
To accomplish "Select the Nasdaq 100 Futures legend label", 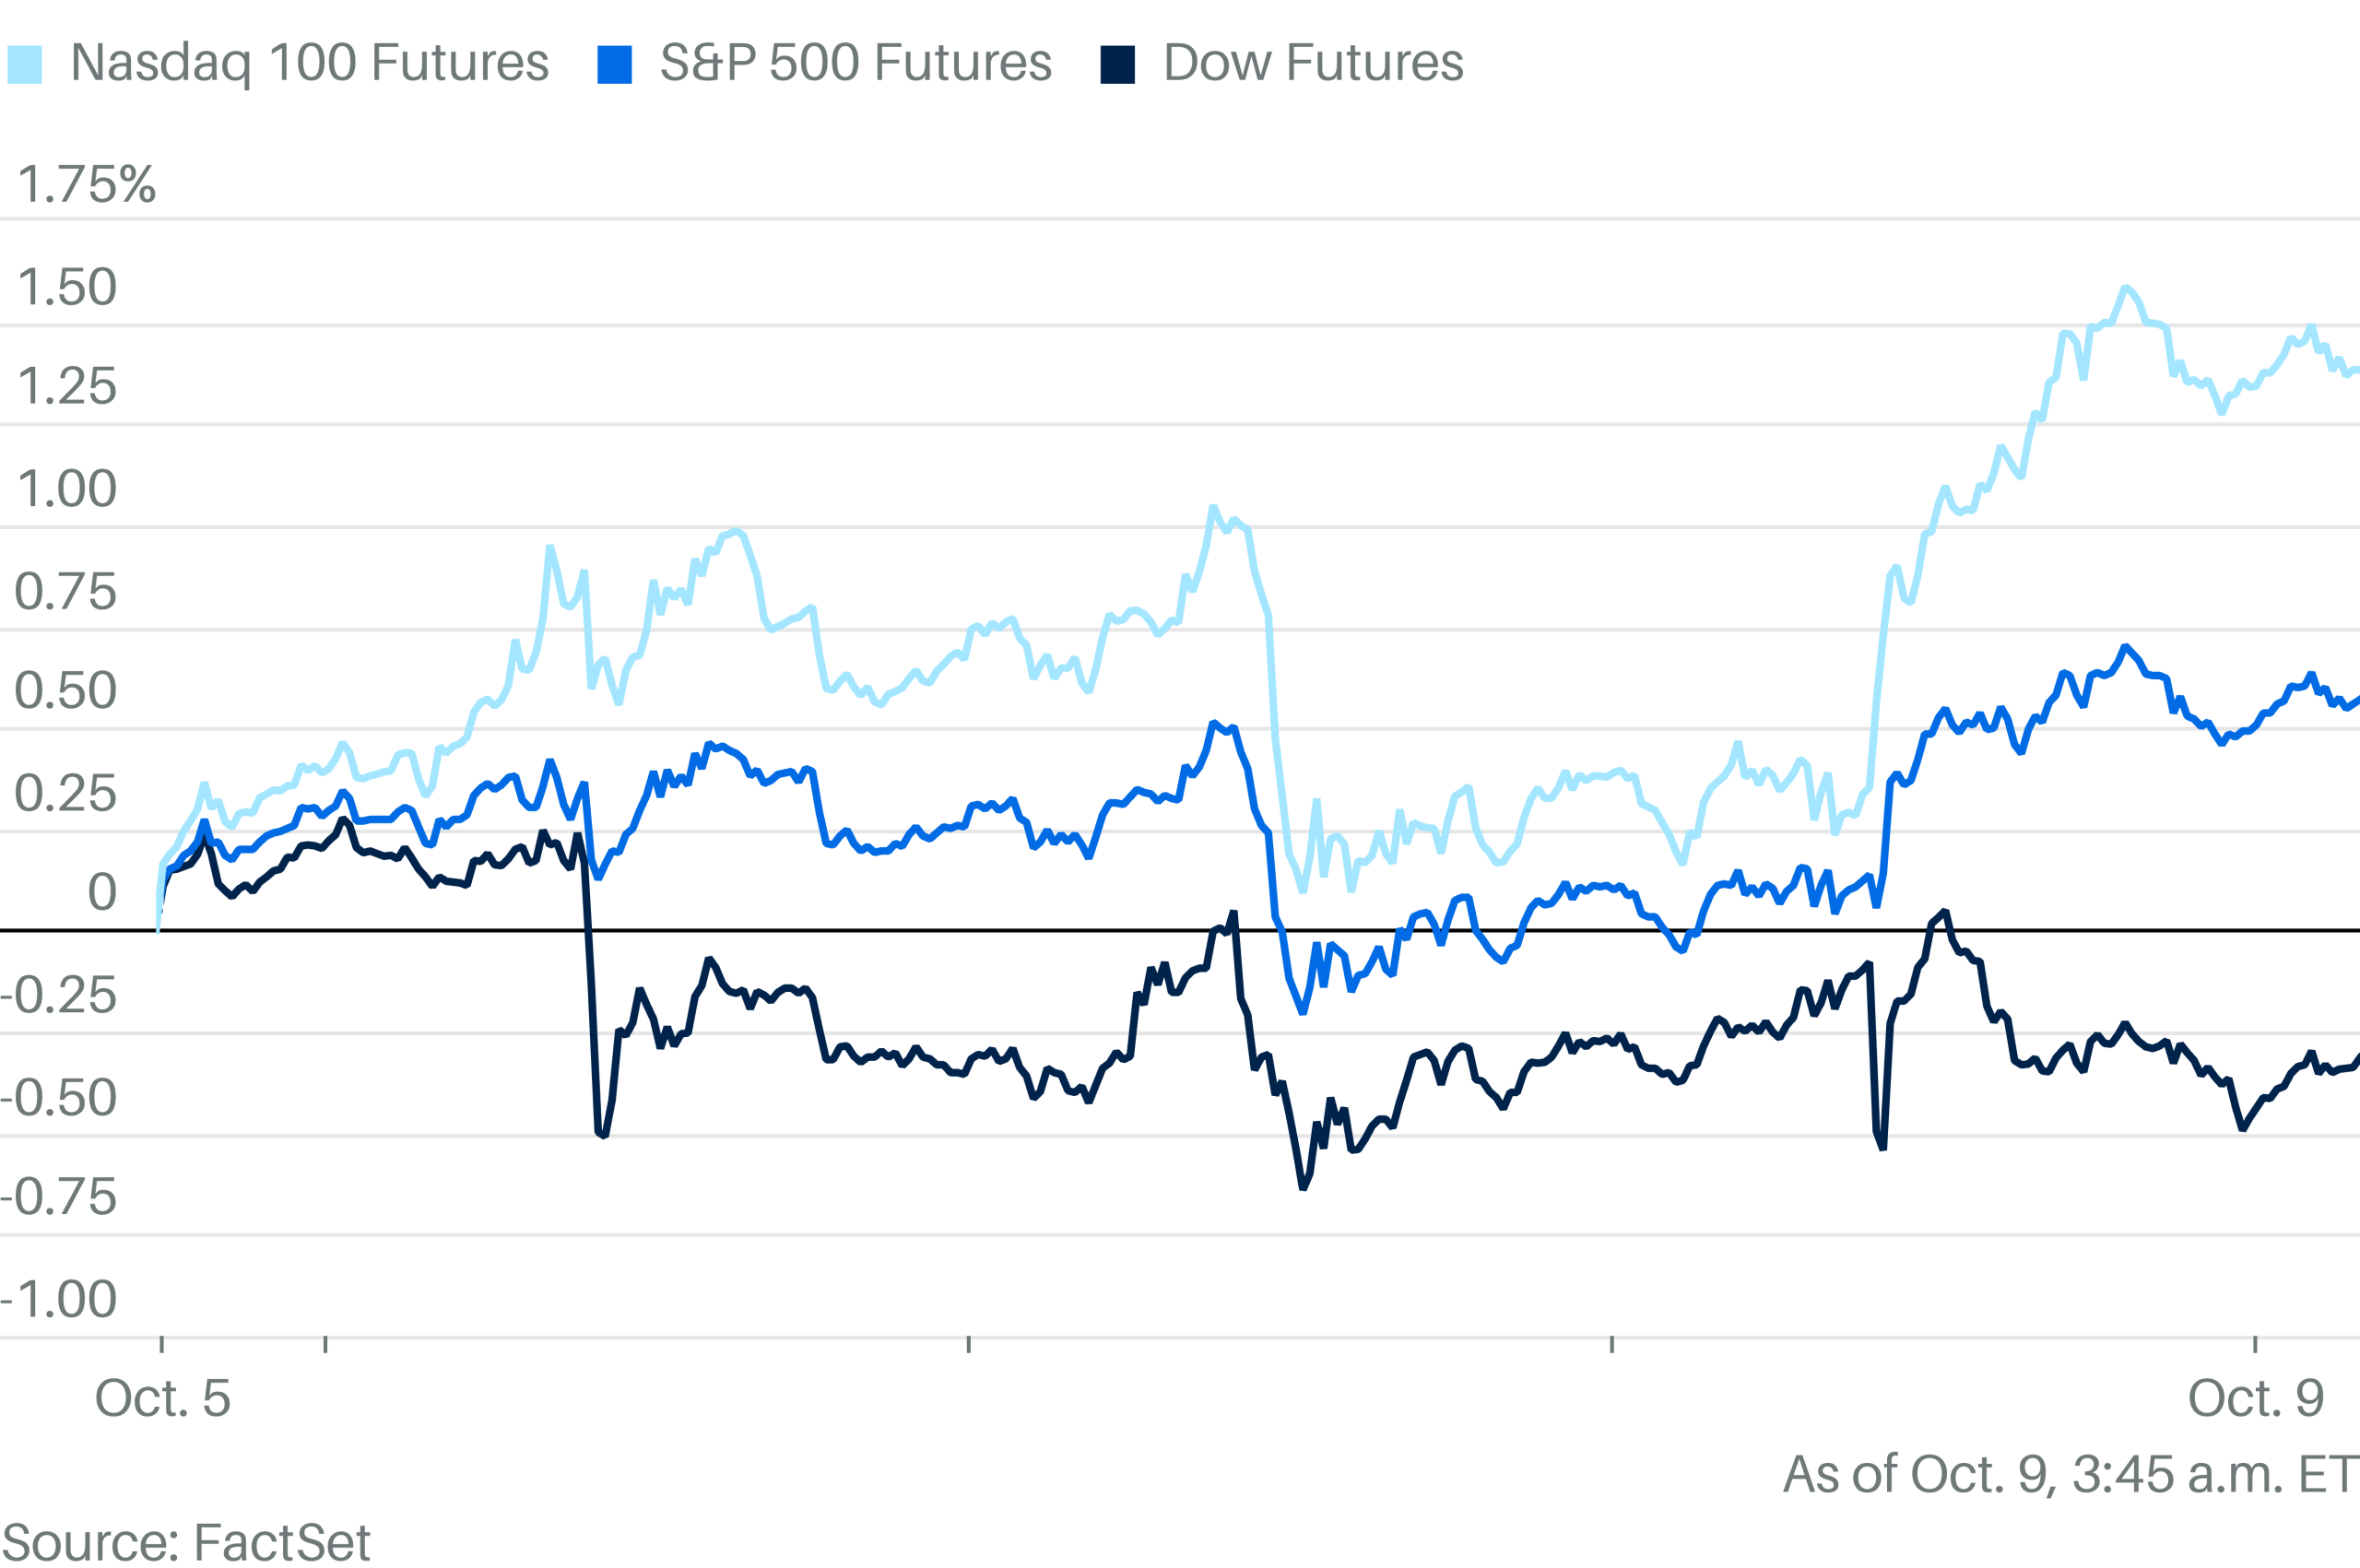I will (x=309, y=63).
